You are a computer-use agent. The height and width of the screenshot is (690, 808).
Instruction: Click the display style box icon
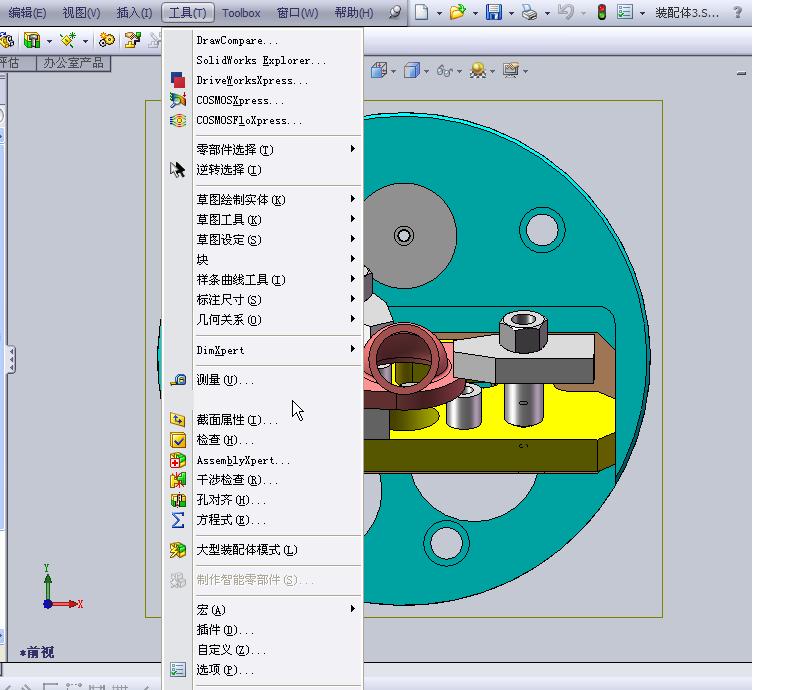point(412,70)
